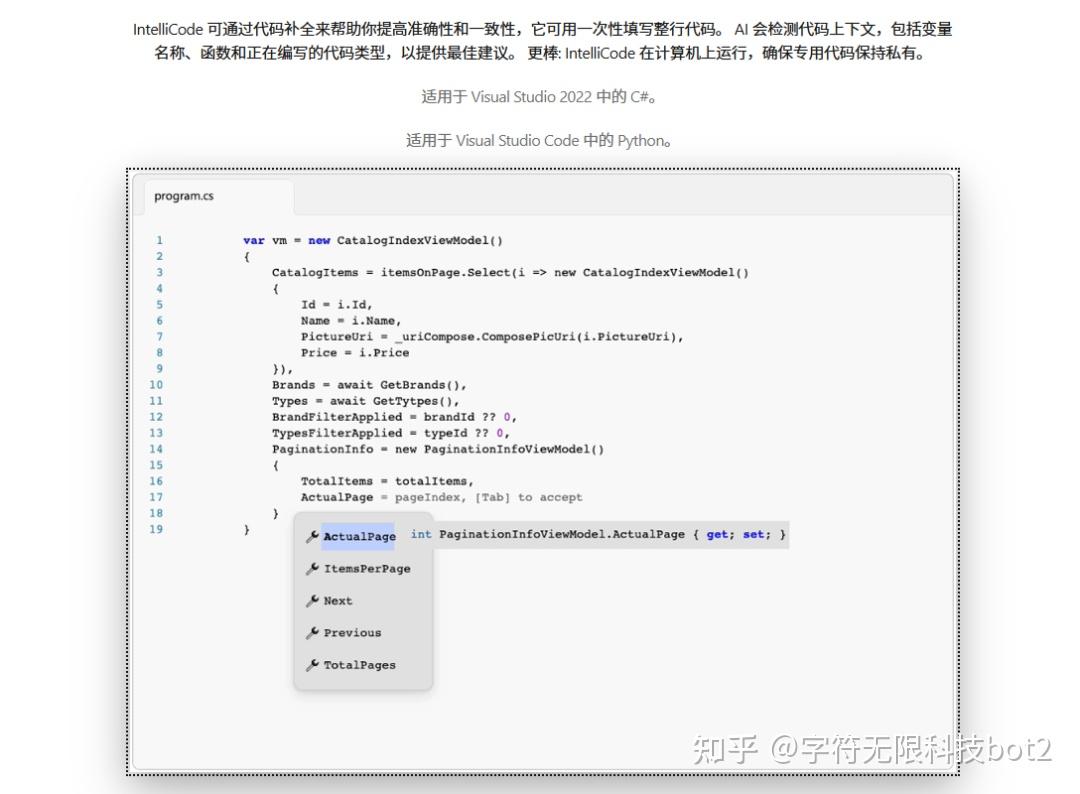Click the blue 'new' keyword on line 1
Screen dimensions: 1080x794
point(319,240)
